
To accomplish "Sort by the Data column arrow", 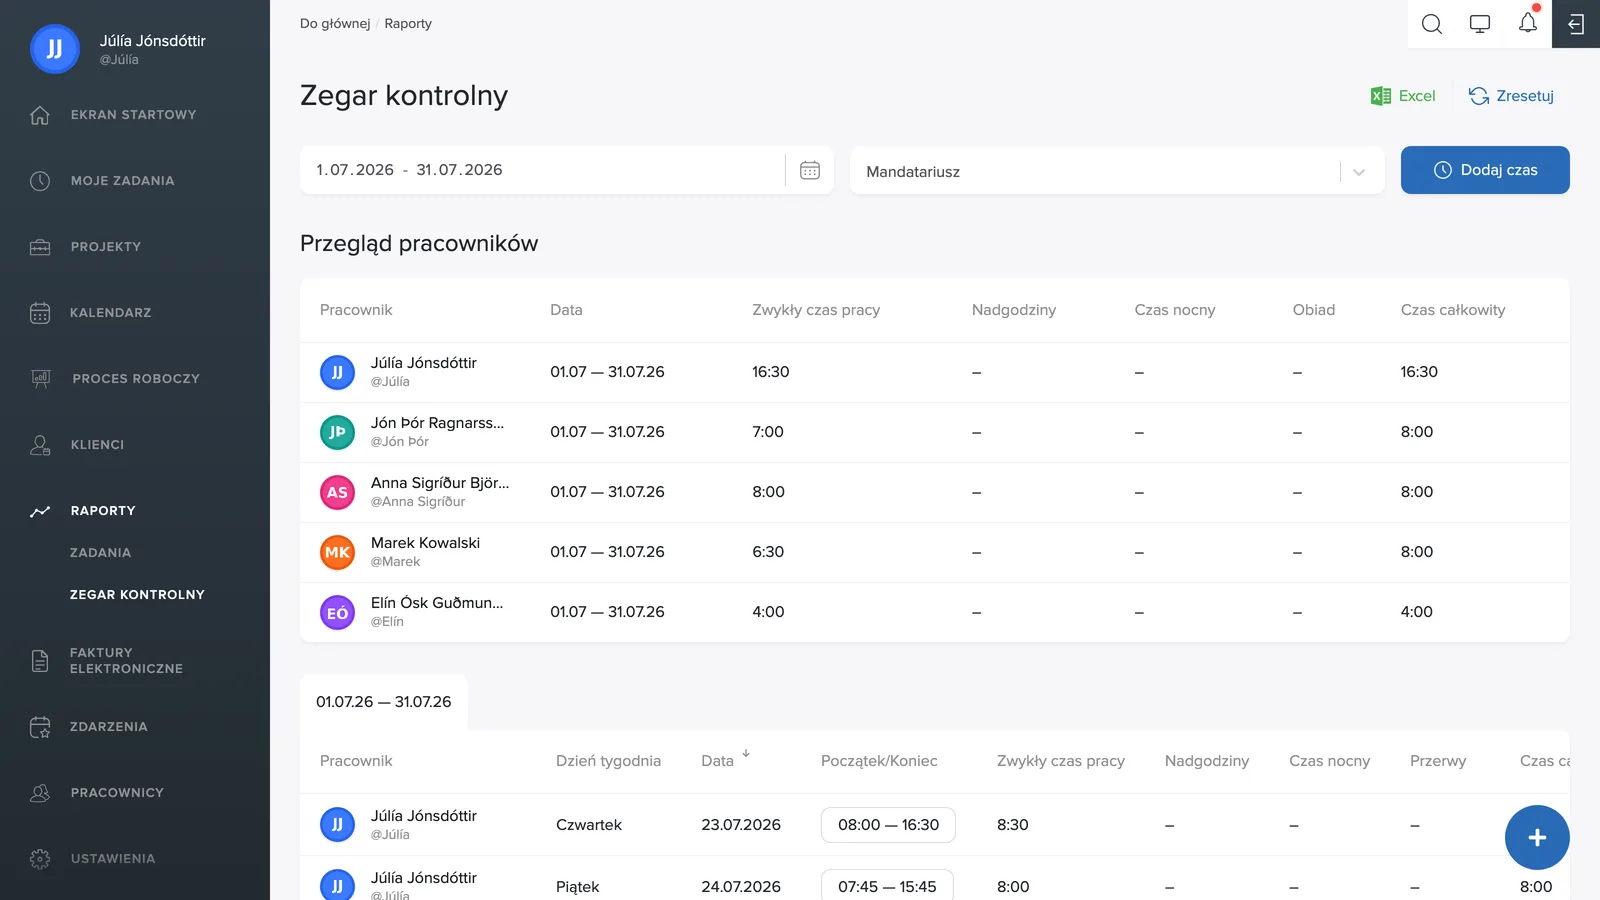I will 746,754.
